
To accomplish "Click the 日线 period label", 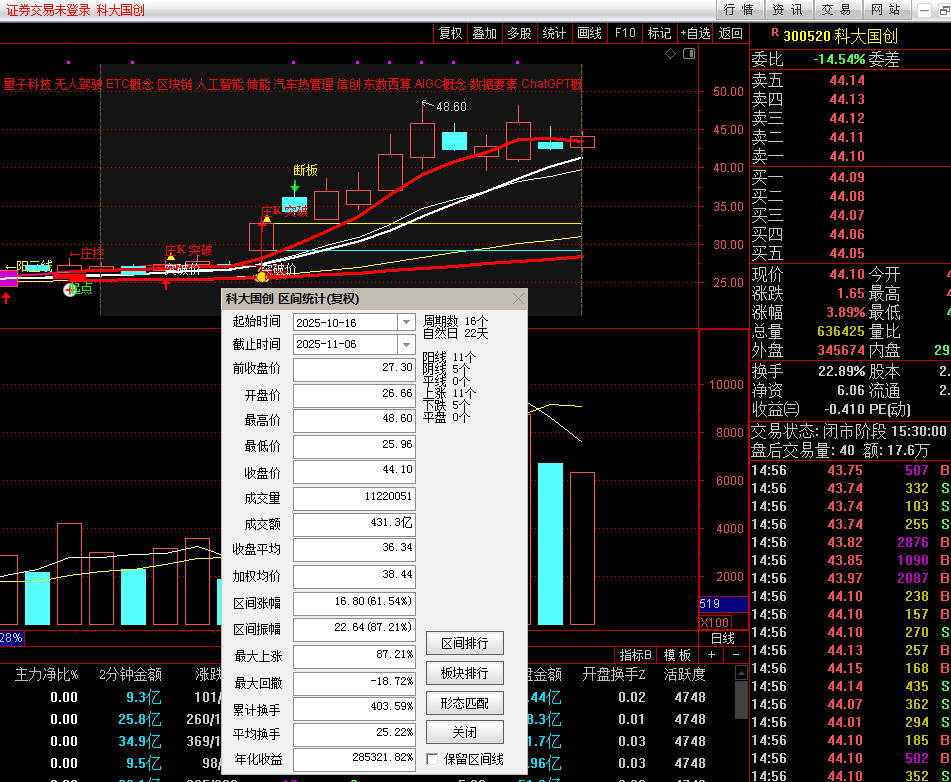I will [722, 638].
